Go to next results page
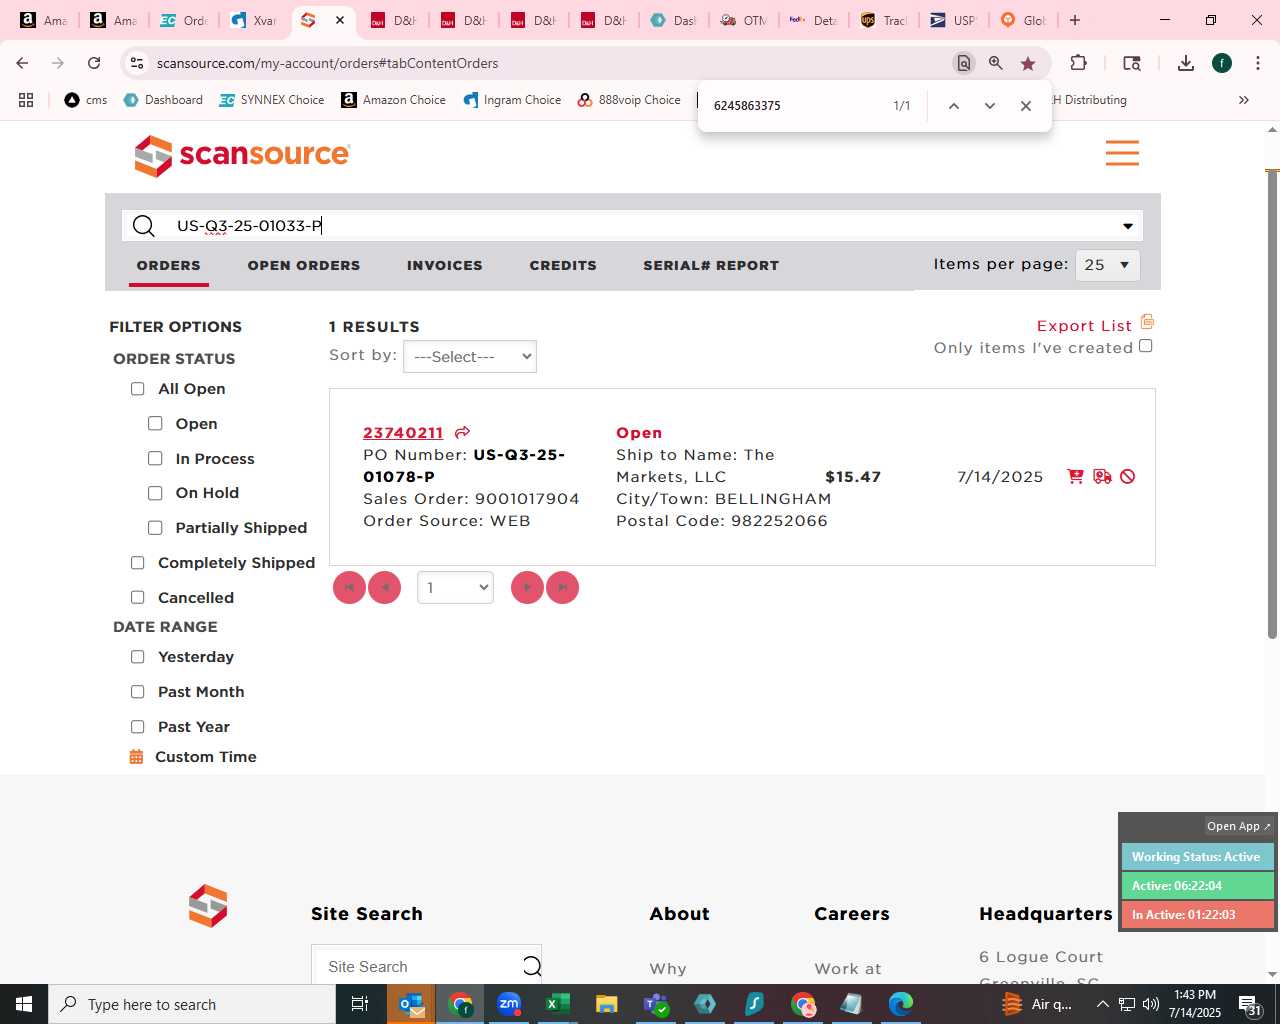1280x1024 pixels. click(527, 588)
